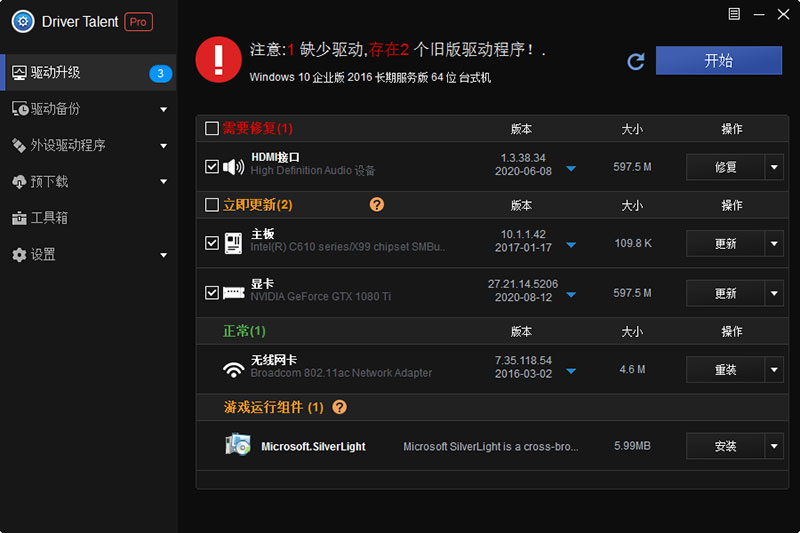Click the 无线网卡 Wi-Fi icon
The height and width of the screenshot is (533, 800).
click(x=233, y=369)
